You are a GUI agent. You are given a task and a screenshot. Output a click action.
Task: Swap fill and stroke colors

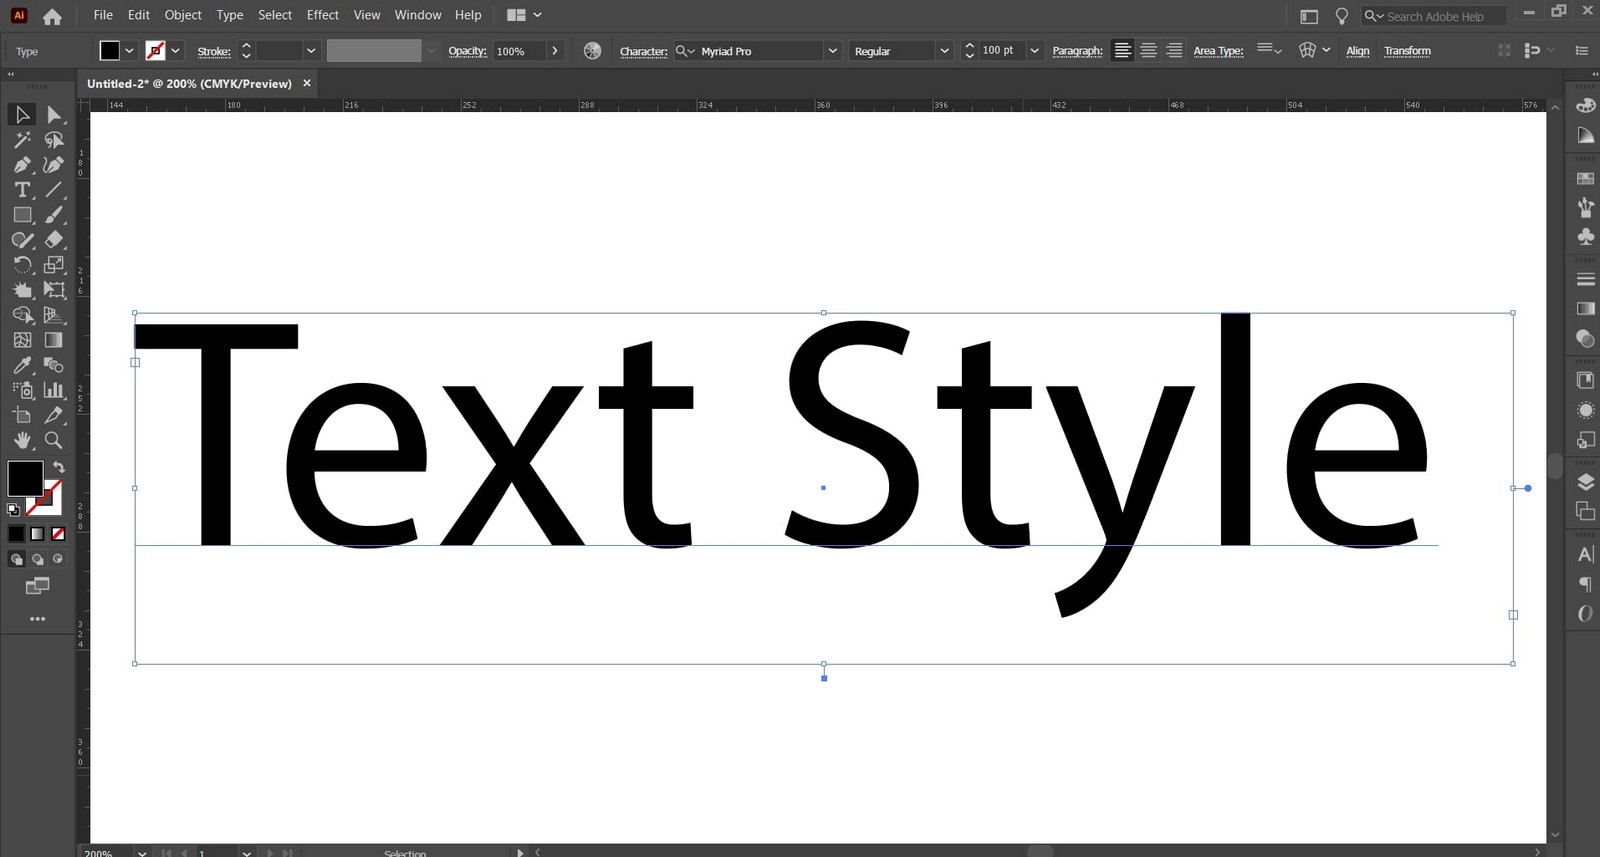59,467
